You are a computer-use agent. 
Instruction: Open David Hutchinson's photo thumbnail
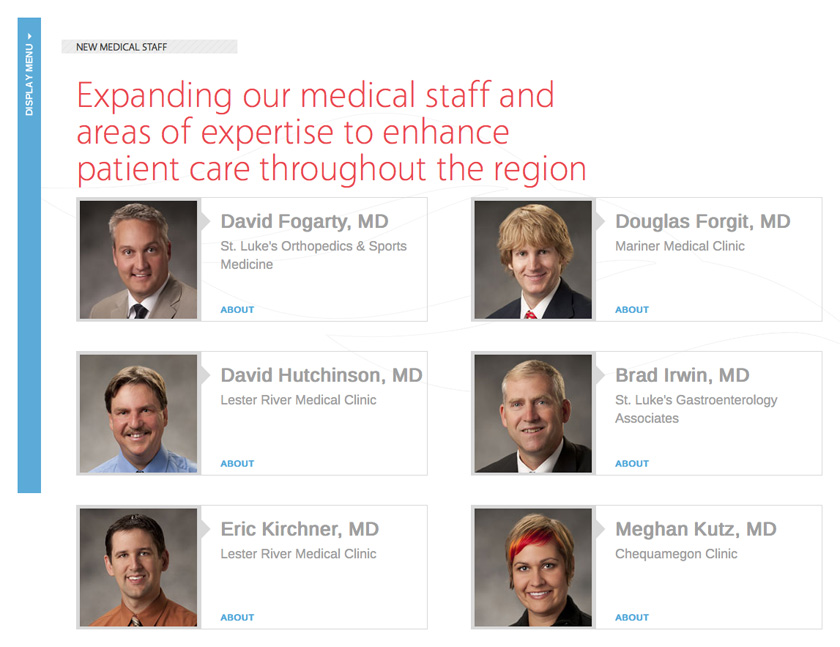[138, 414]
